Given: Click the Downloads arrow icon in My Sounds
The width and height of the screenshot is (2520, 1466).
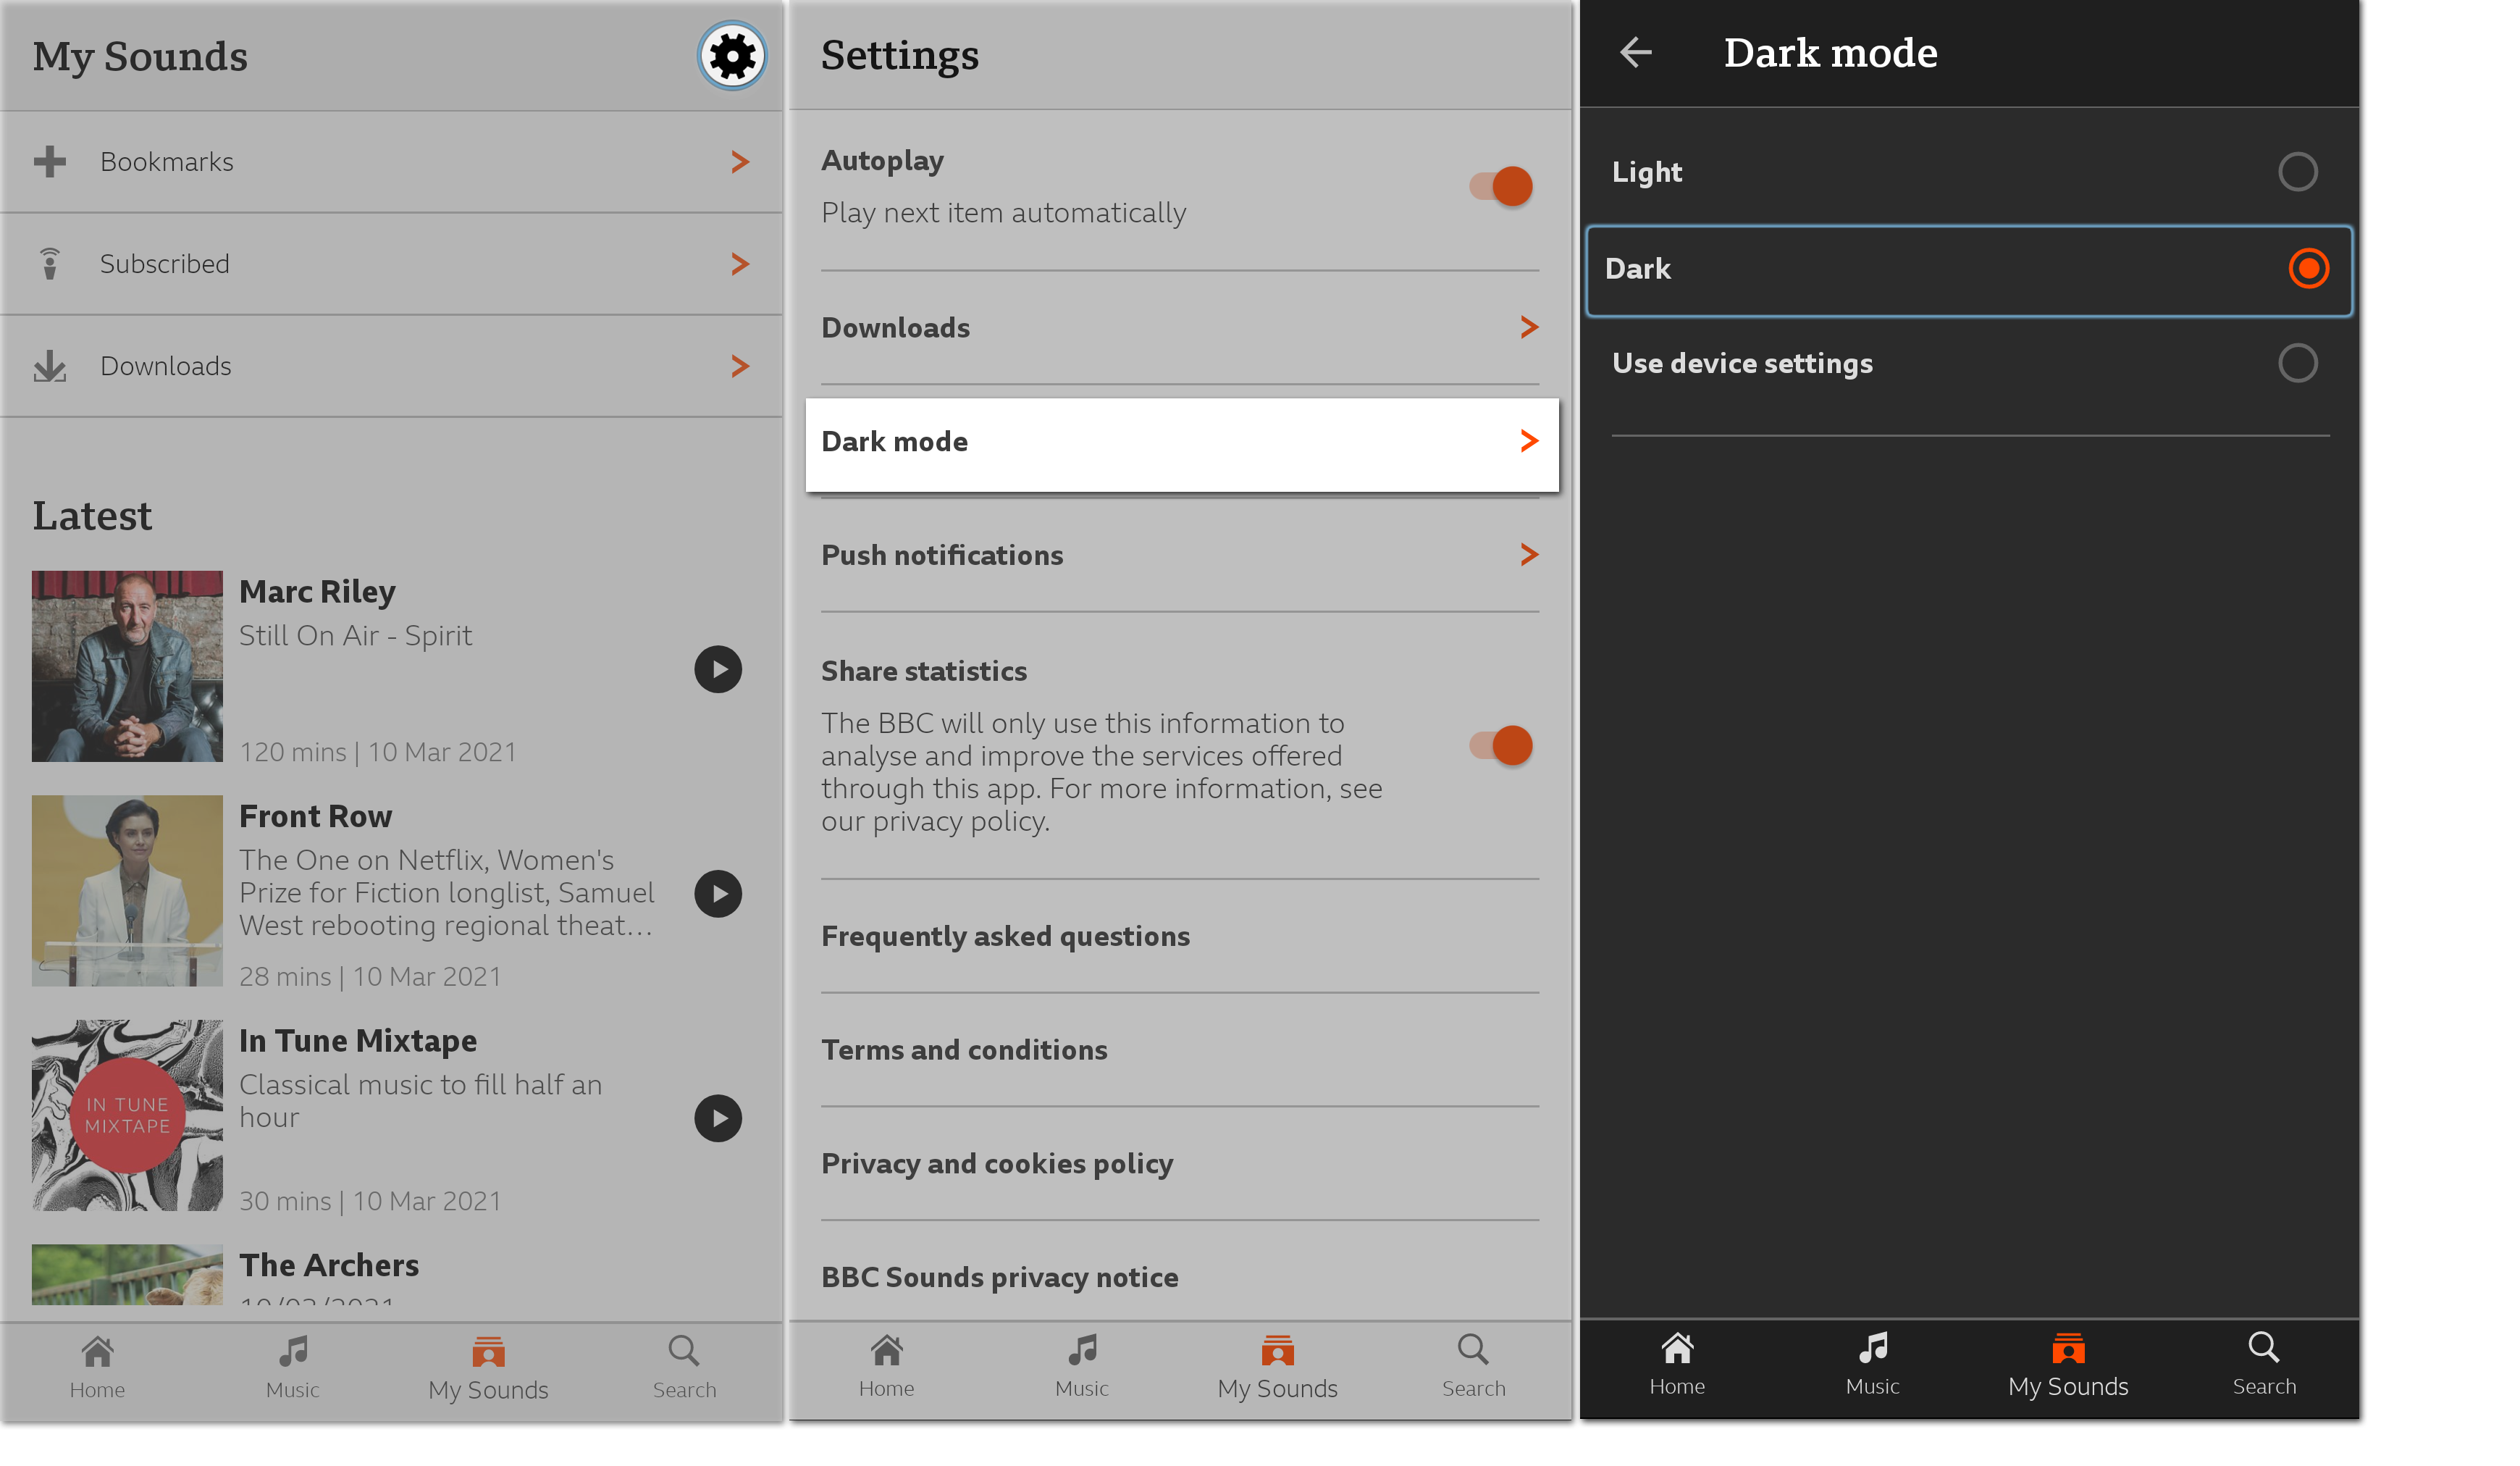Looking at the screenshot, I should coord(49,366).
